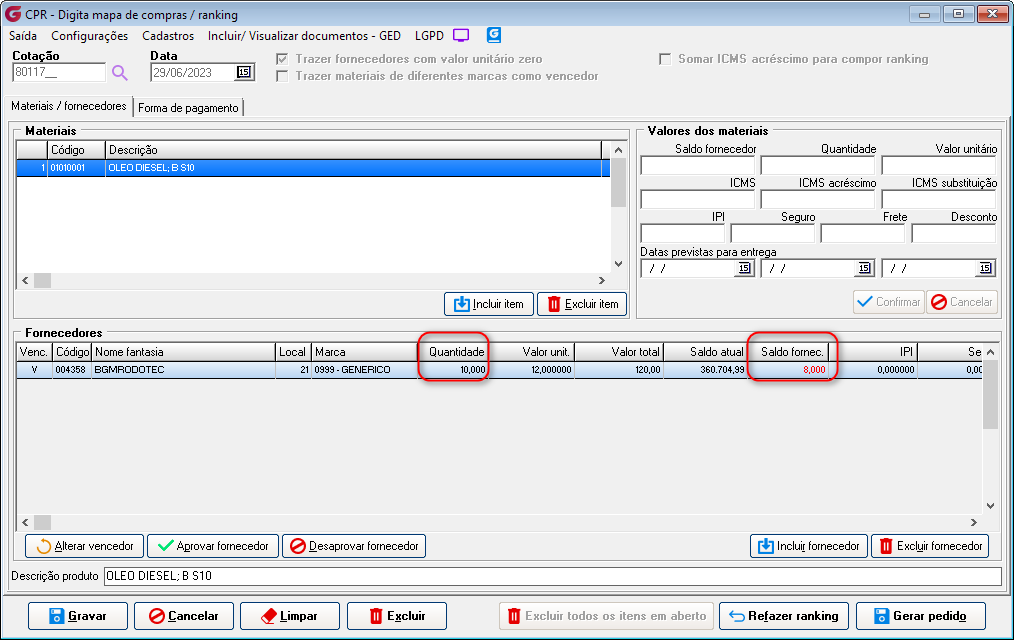The height and width of the screenshot is (640, 1014).
Task: Open the calendar icon next to Data field
Action: (244, 72)
